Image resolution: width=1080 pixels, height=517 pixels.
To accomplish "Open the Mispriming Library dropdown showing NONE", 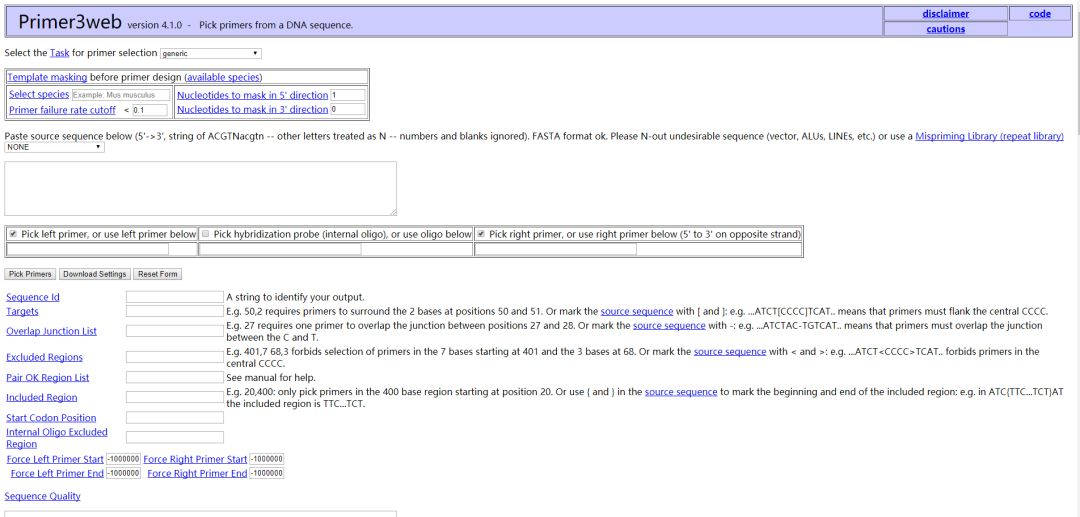I will [54, 147].
